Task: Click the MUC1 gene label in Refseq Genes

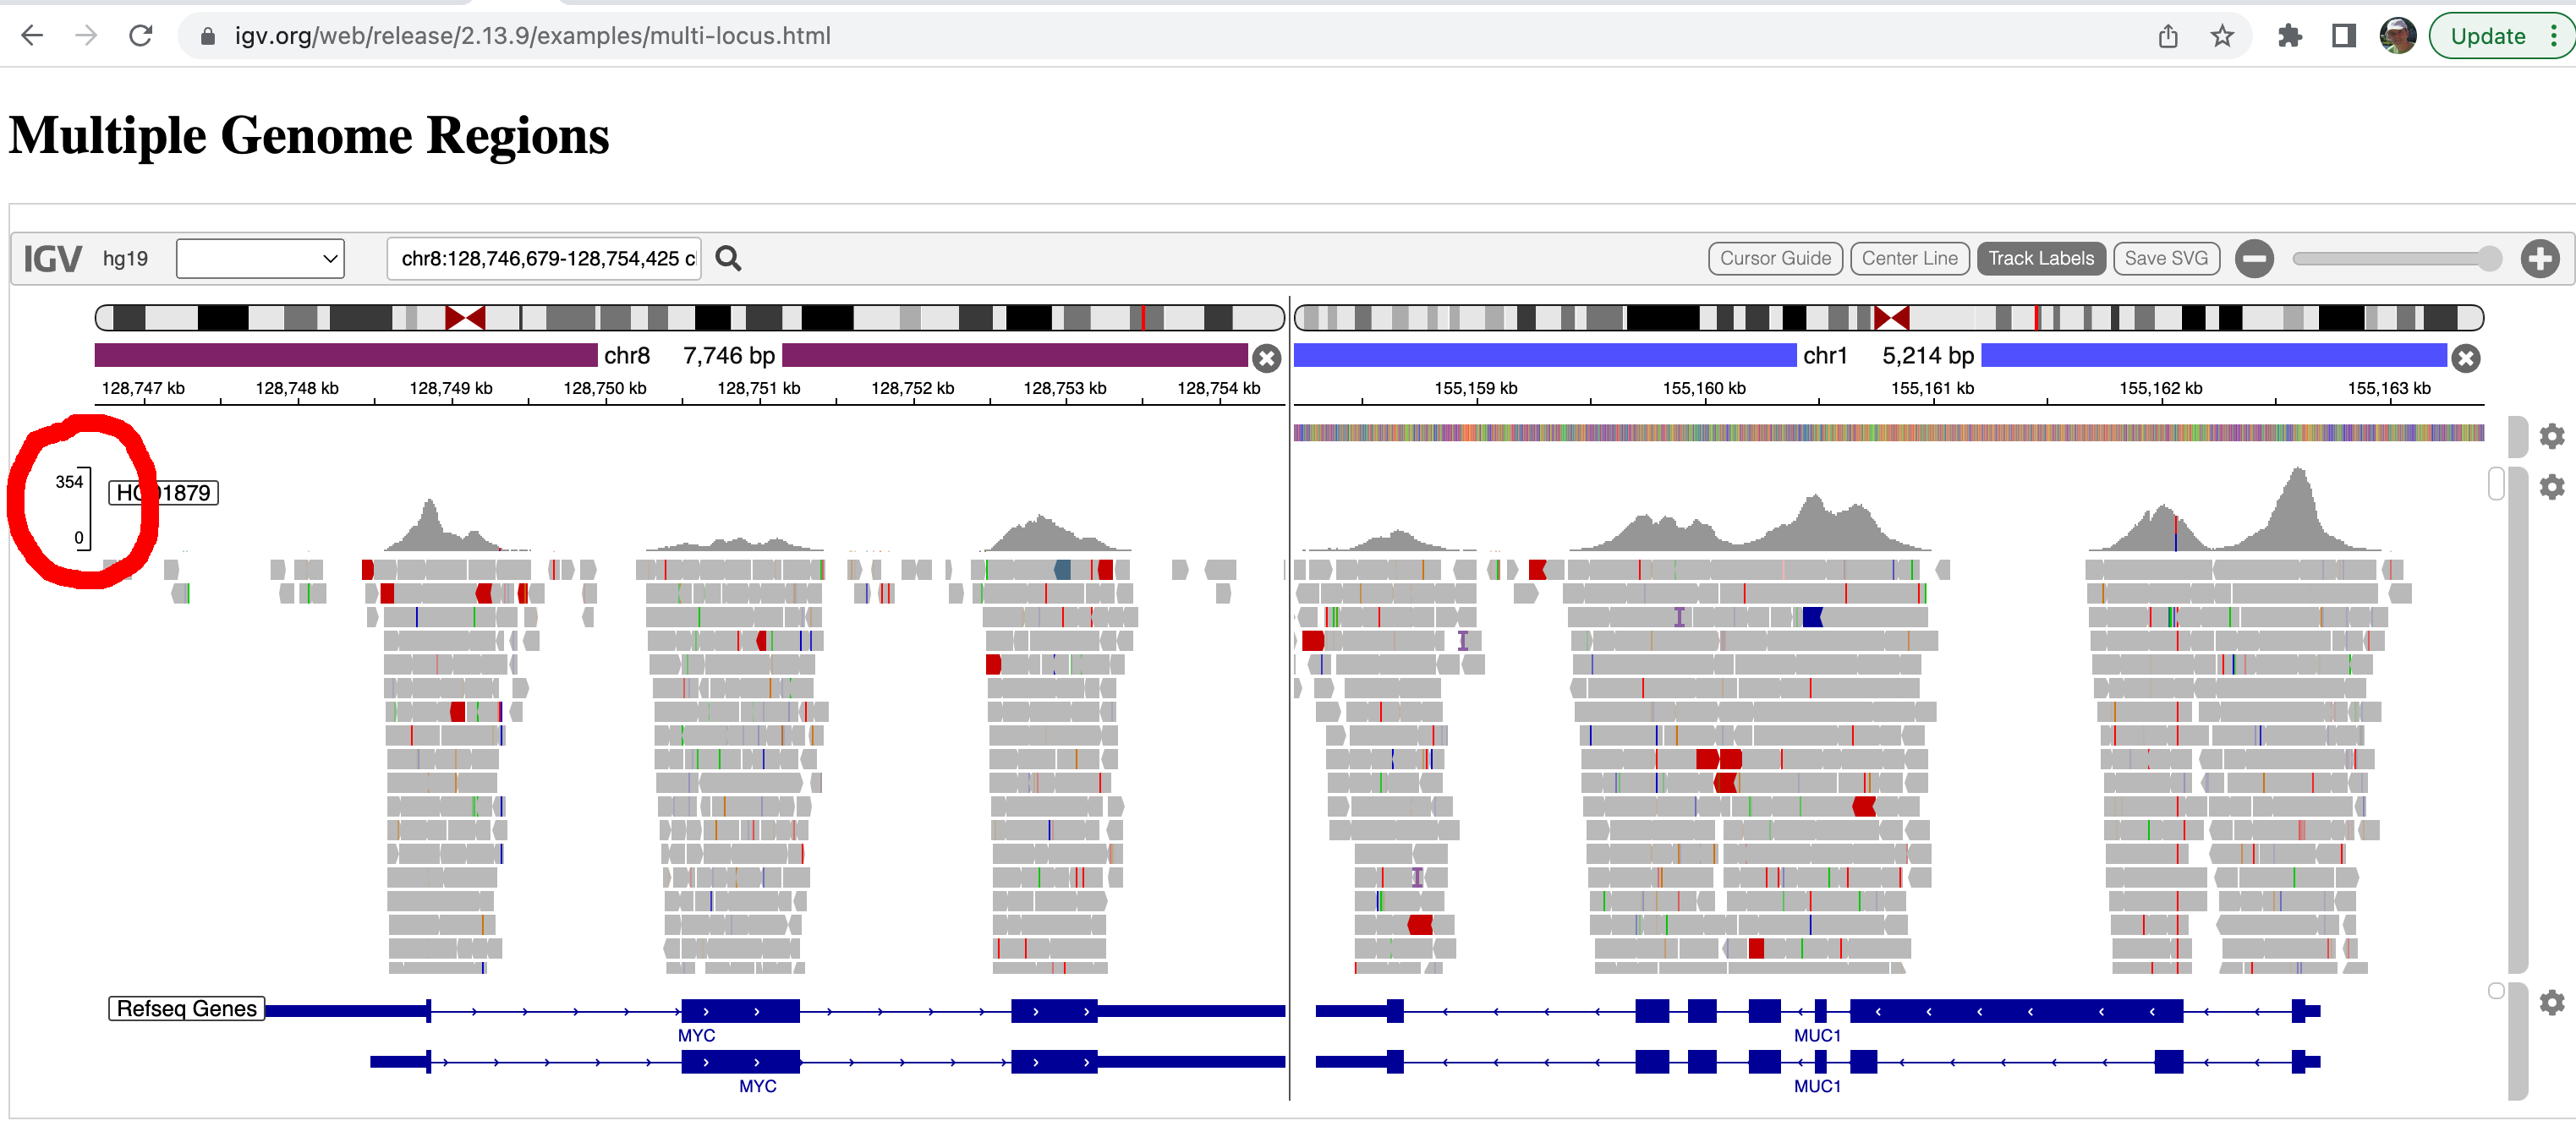Action: click(1818, 1036)
